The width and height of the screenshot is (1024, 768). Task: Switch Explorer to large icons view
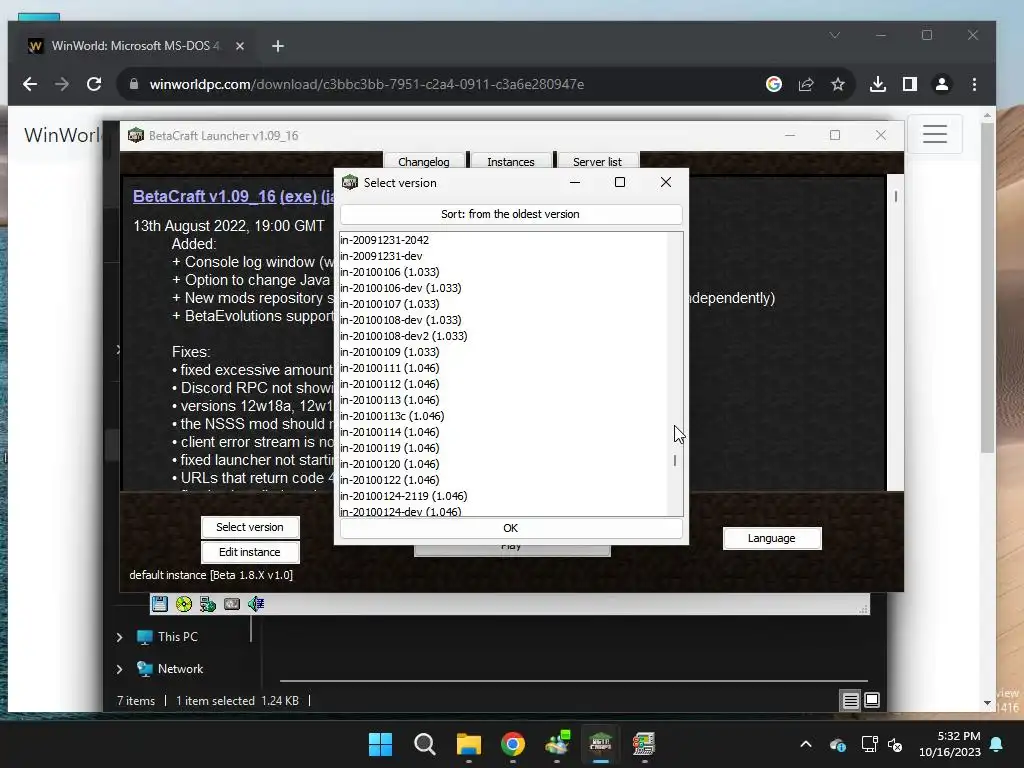[872, 701]
